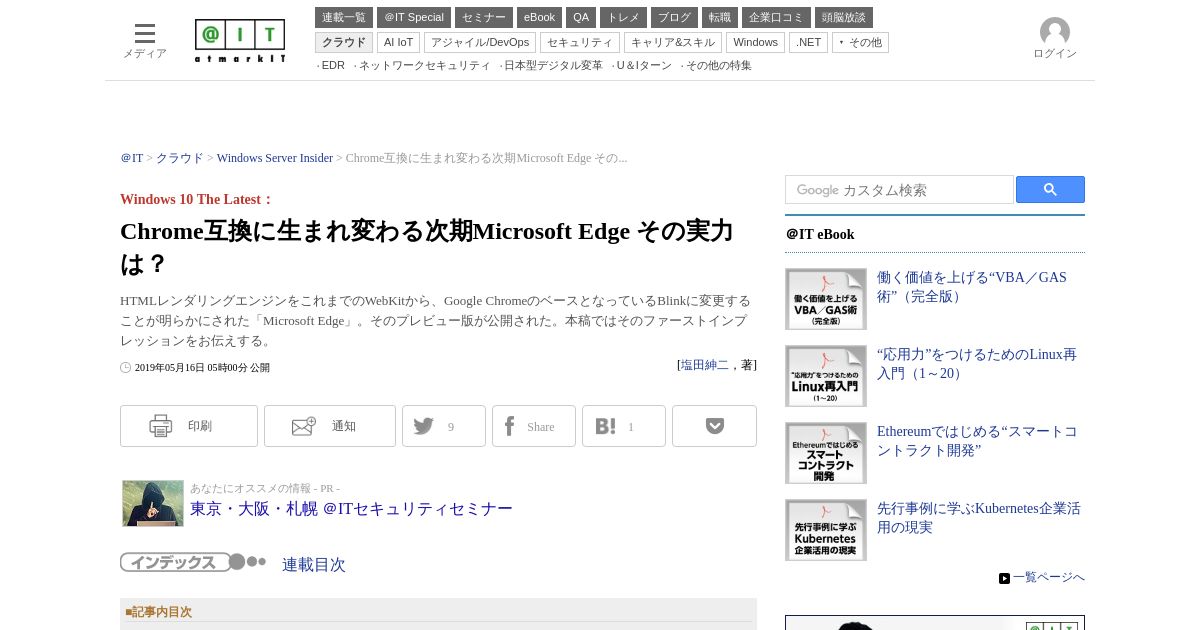Select the セキュリティ category
The image size is (1200, 630).
580,42
